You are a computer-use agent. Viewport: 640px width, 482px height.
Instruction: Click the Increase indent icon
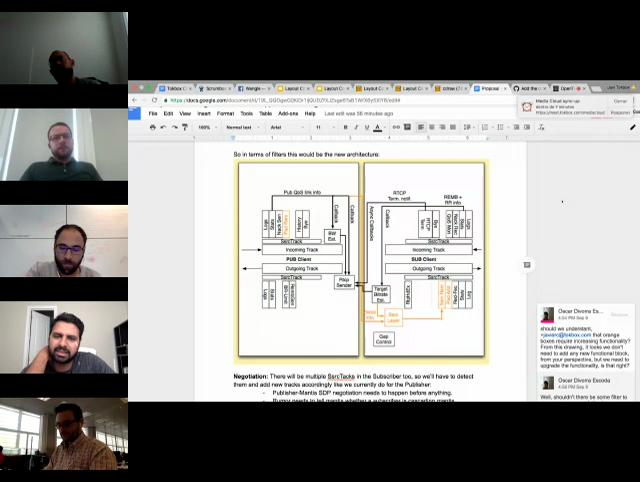[x=527, y=127]
